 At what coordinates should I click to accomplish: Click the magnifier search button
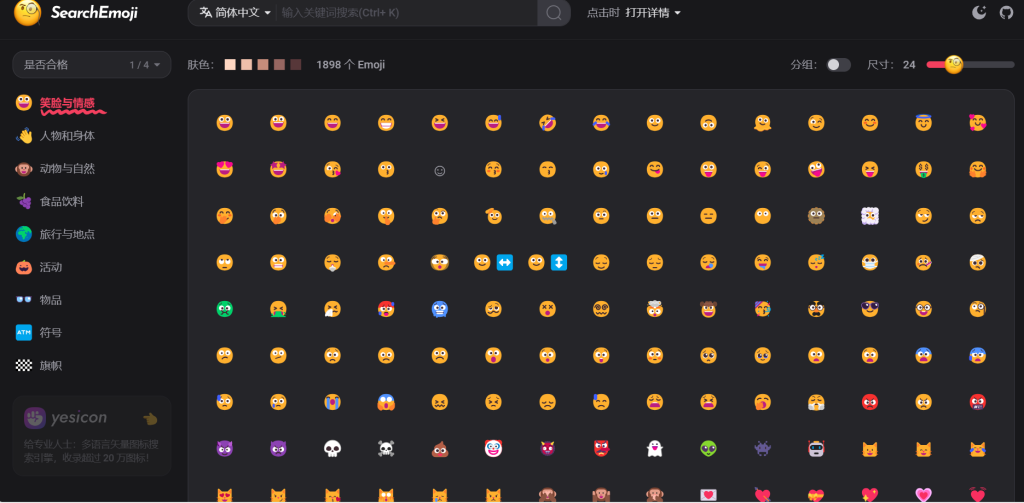(x=554, y=12)
